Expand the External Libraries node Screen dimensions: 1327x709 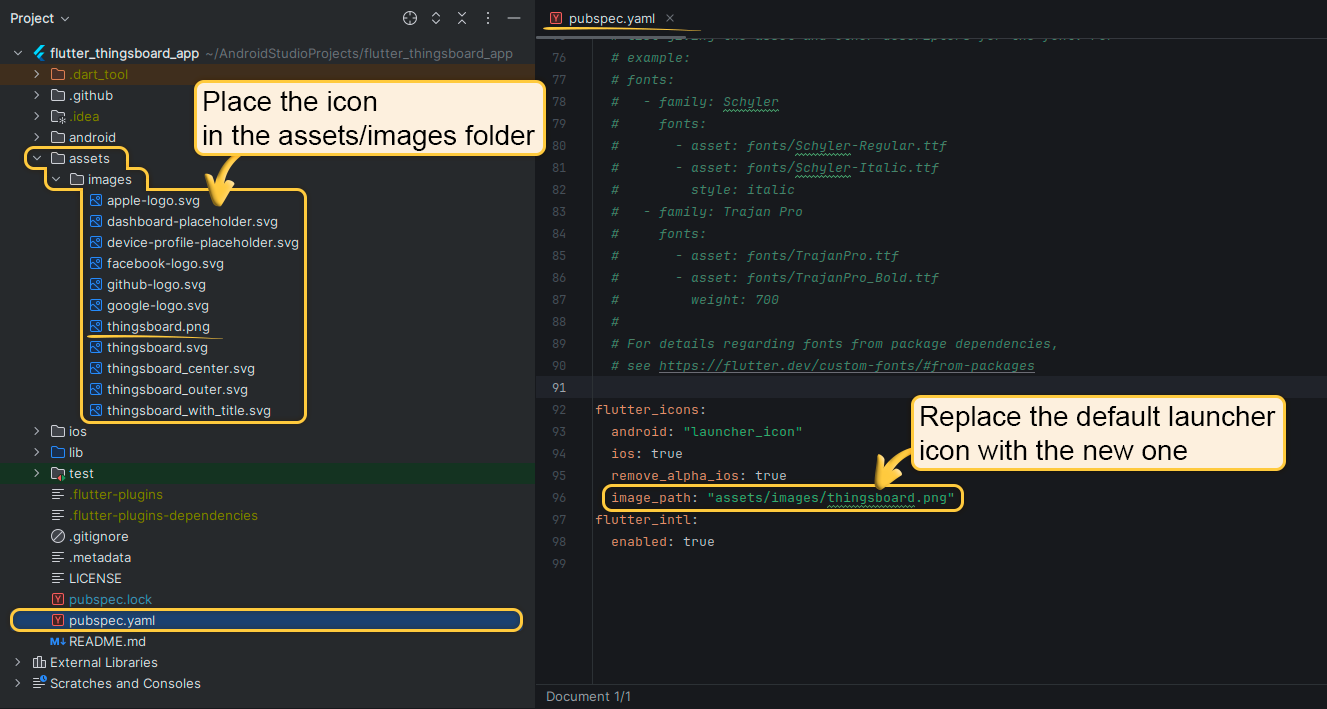click(x=18, y=662)
